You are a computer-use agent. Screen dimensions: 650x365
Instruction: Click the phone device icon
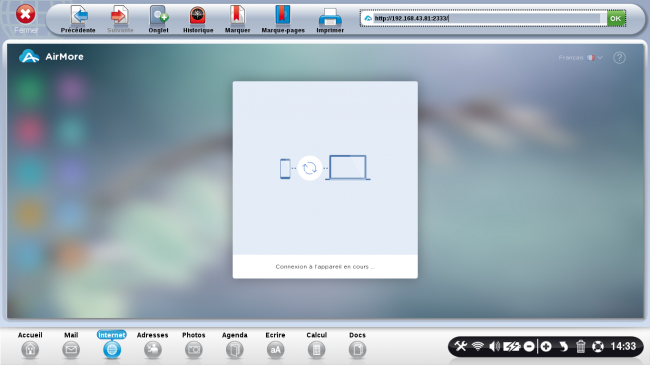pos(285,168)
